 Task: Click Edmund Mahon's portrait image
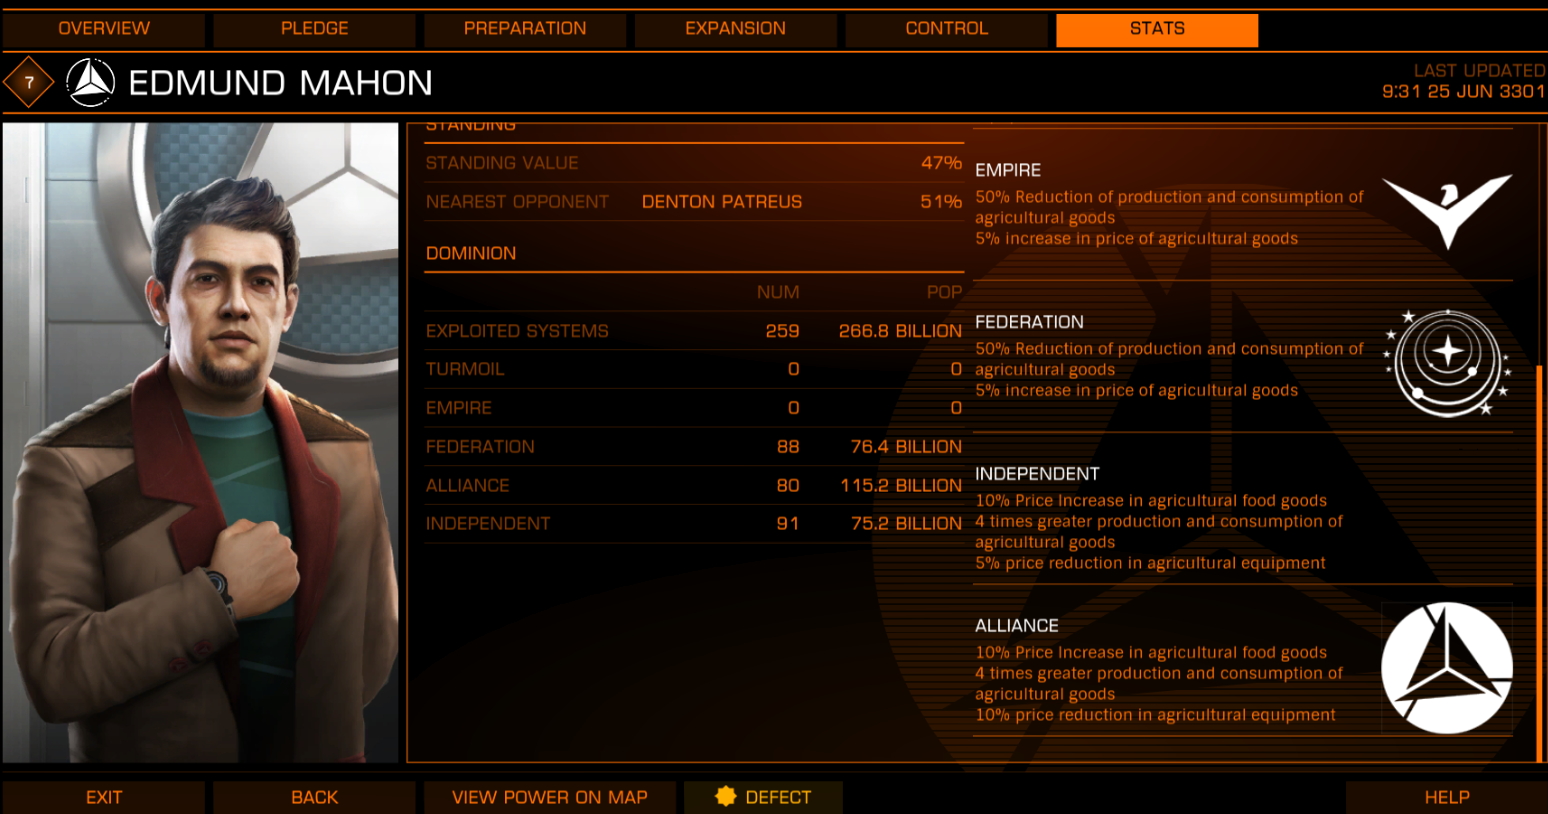[x=200, y=443]
